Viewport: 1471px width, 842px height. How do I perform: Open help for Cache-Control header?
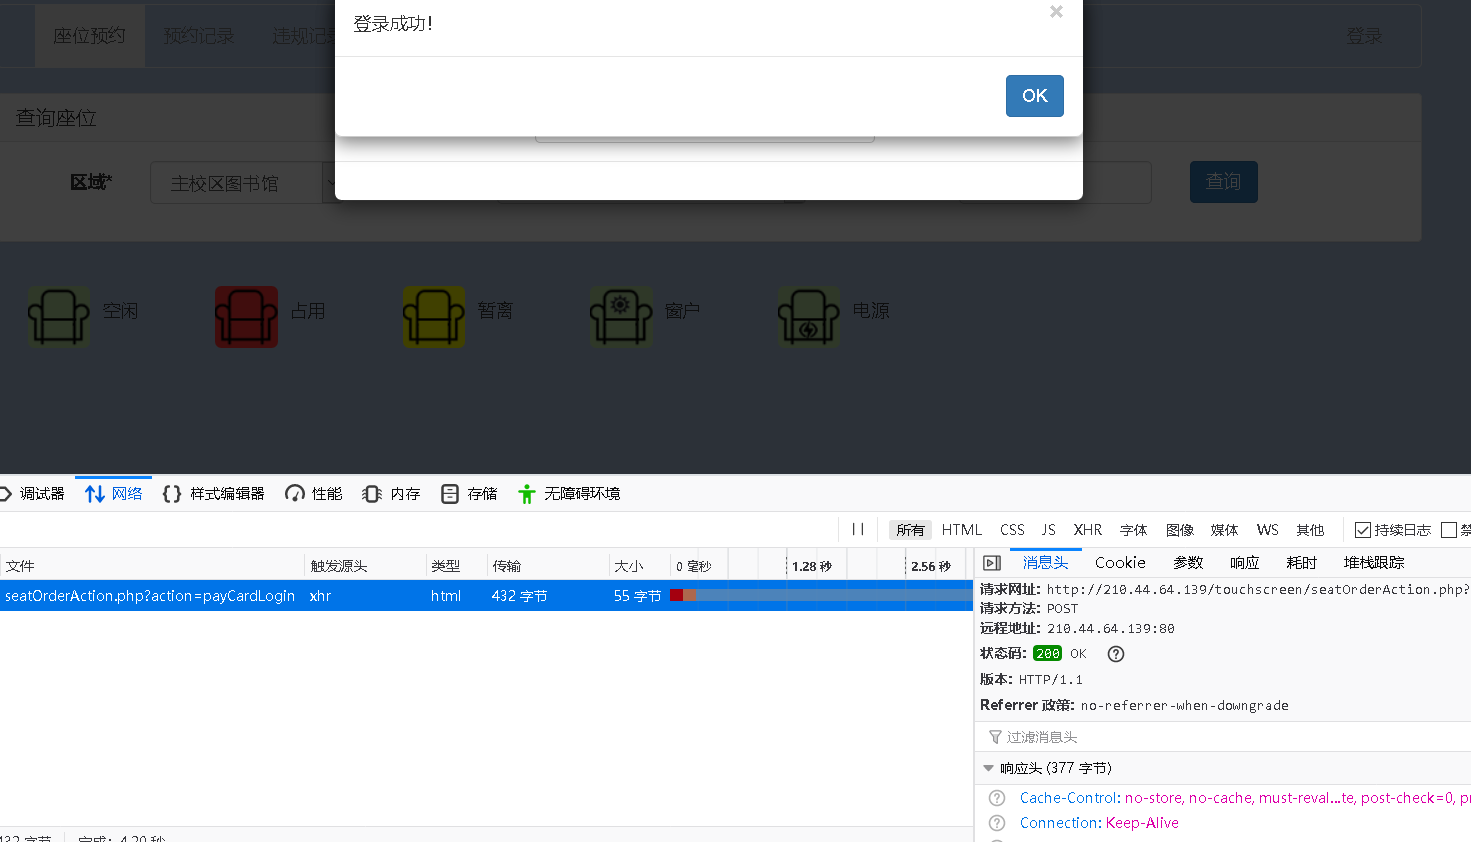pos(997,798)
